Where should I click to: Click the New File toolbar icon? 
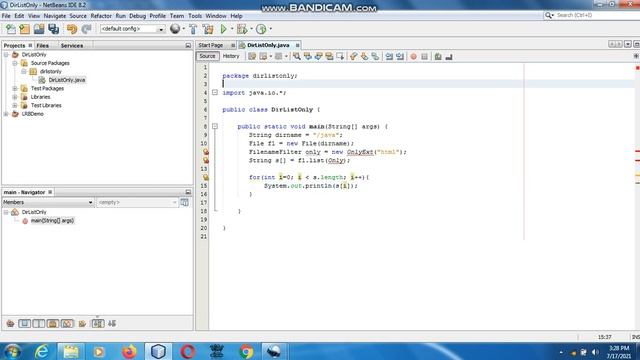click(x=11, y=29)
